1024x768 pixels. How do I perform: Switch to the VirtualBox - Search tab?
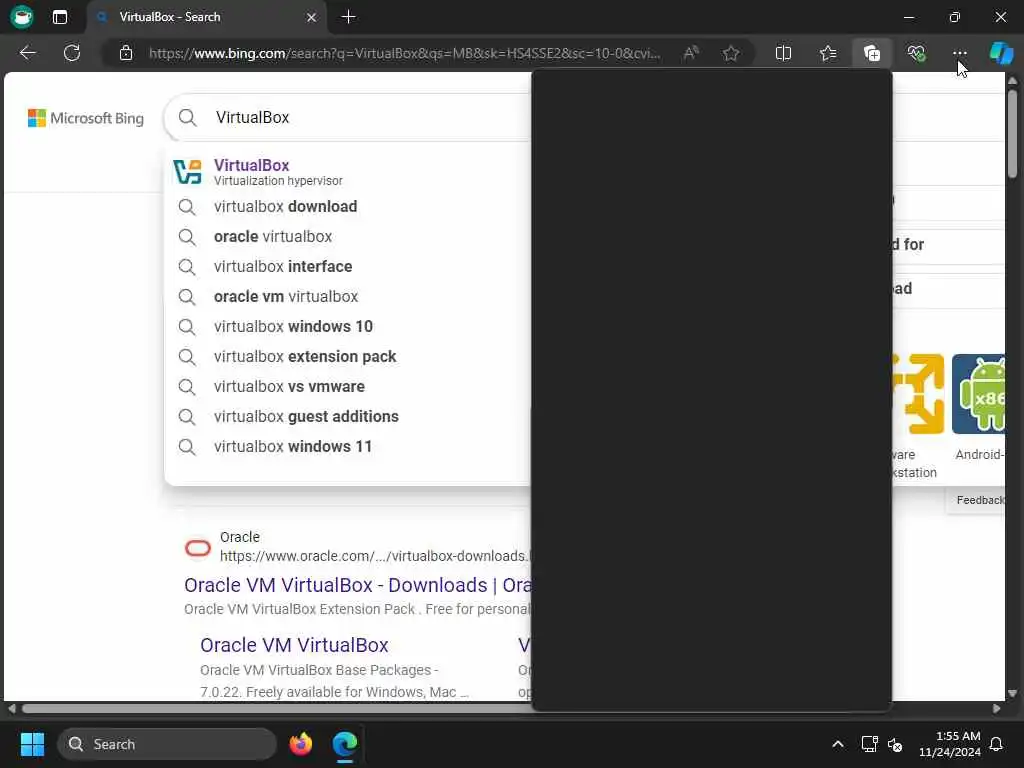(x=206, y=17)
